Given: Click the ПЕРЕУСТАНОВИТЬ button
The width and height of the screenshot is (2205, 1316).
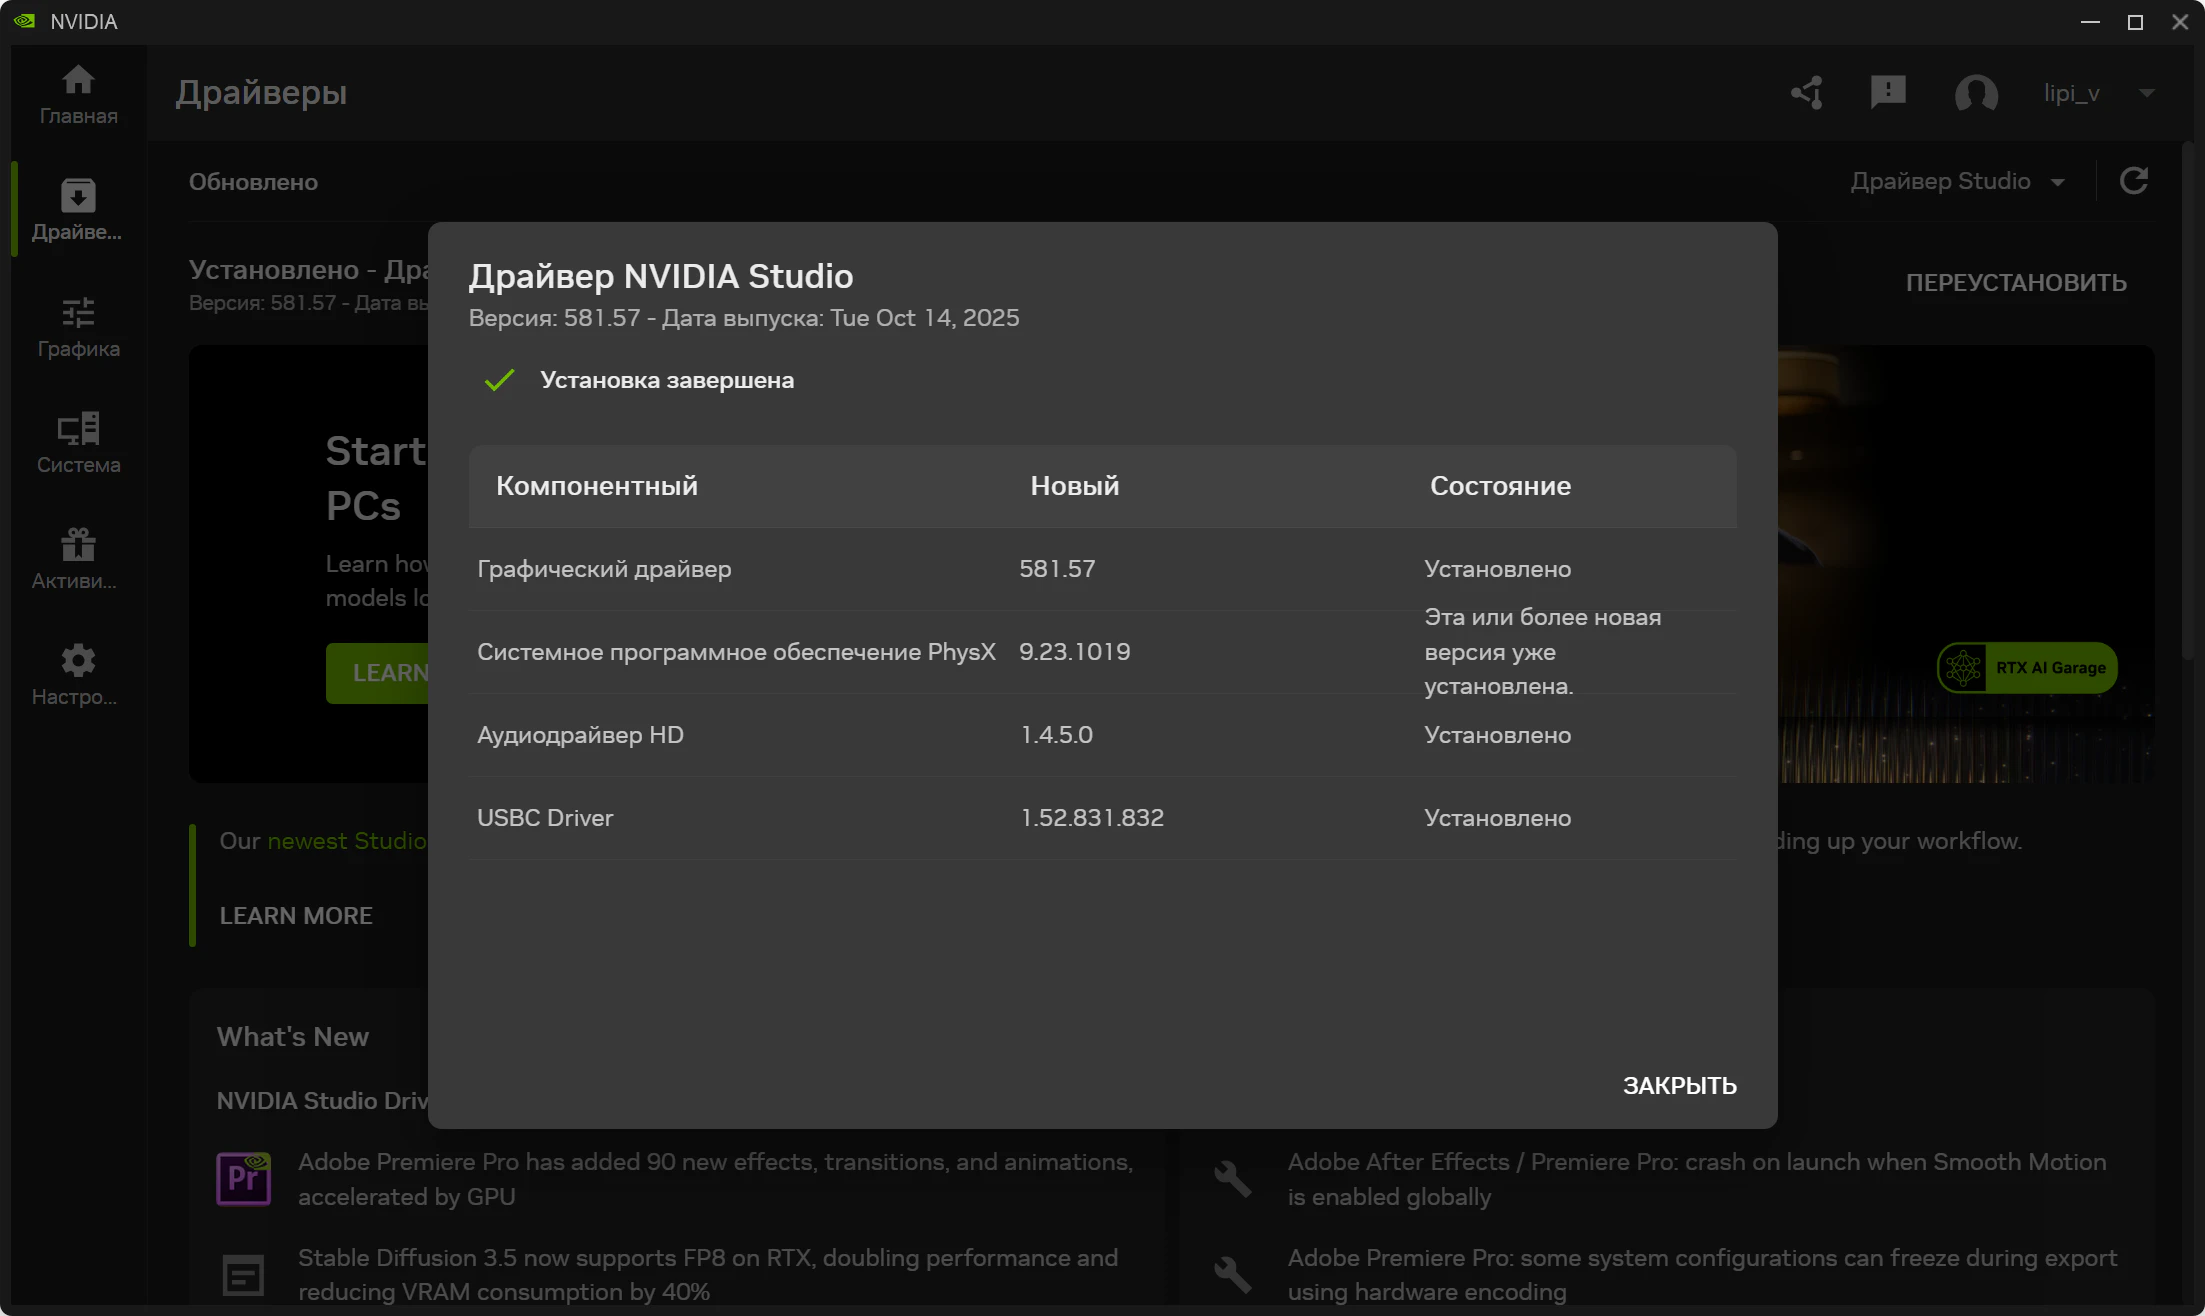Looking at the screenshot, I should coord(2015,283).
